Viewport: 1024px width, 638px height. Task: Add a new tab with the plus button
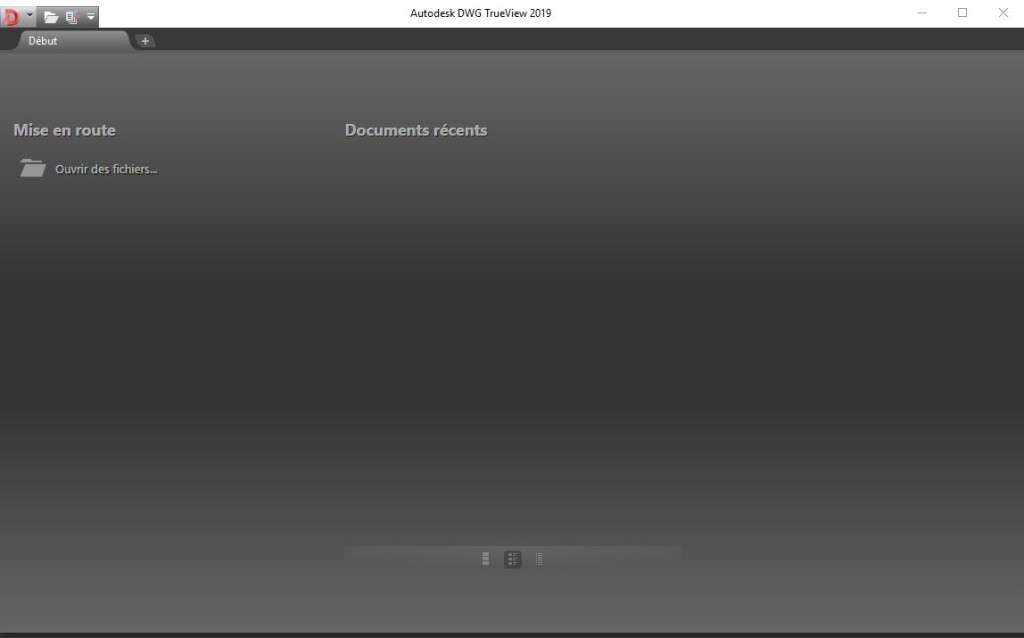(145, 41)
